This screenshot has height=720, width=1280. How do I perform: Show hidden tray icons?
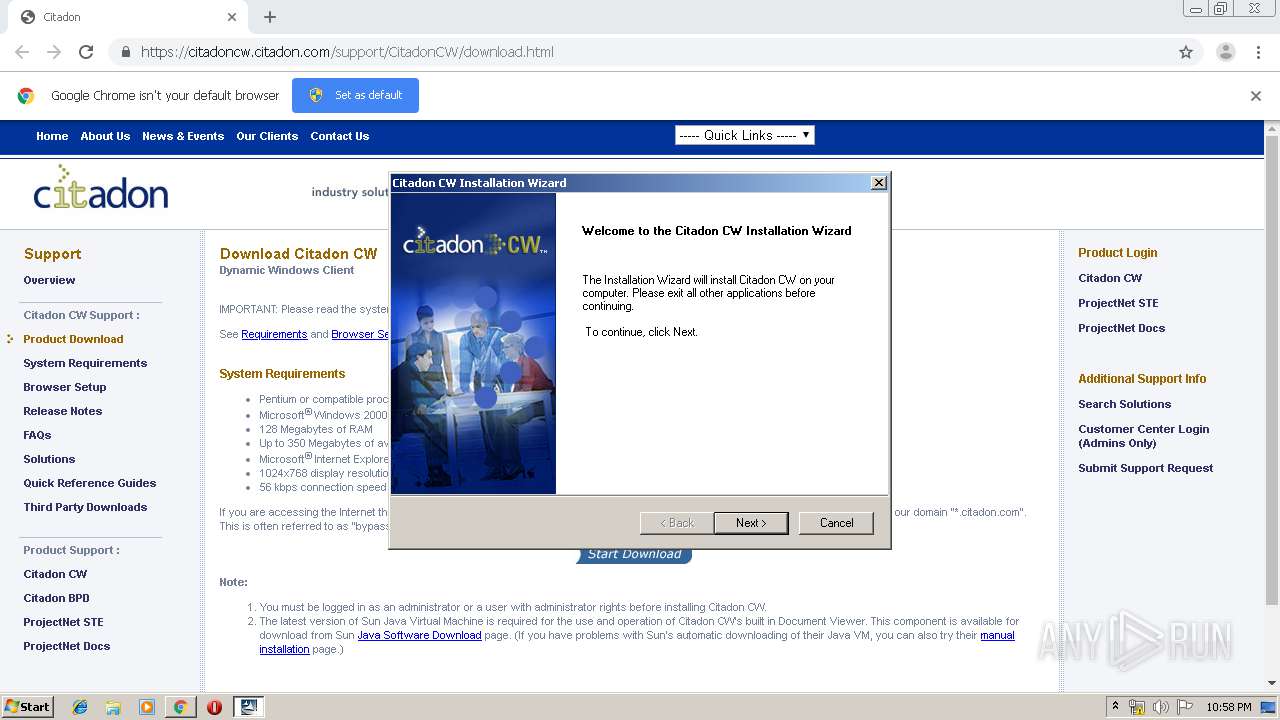[1117, 707]
